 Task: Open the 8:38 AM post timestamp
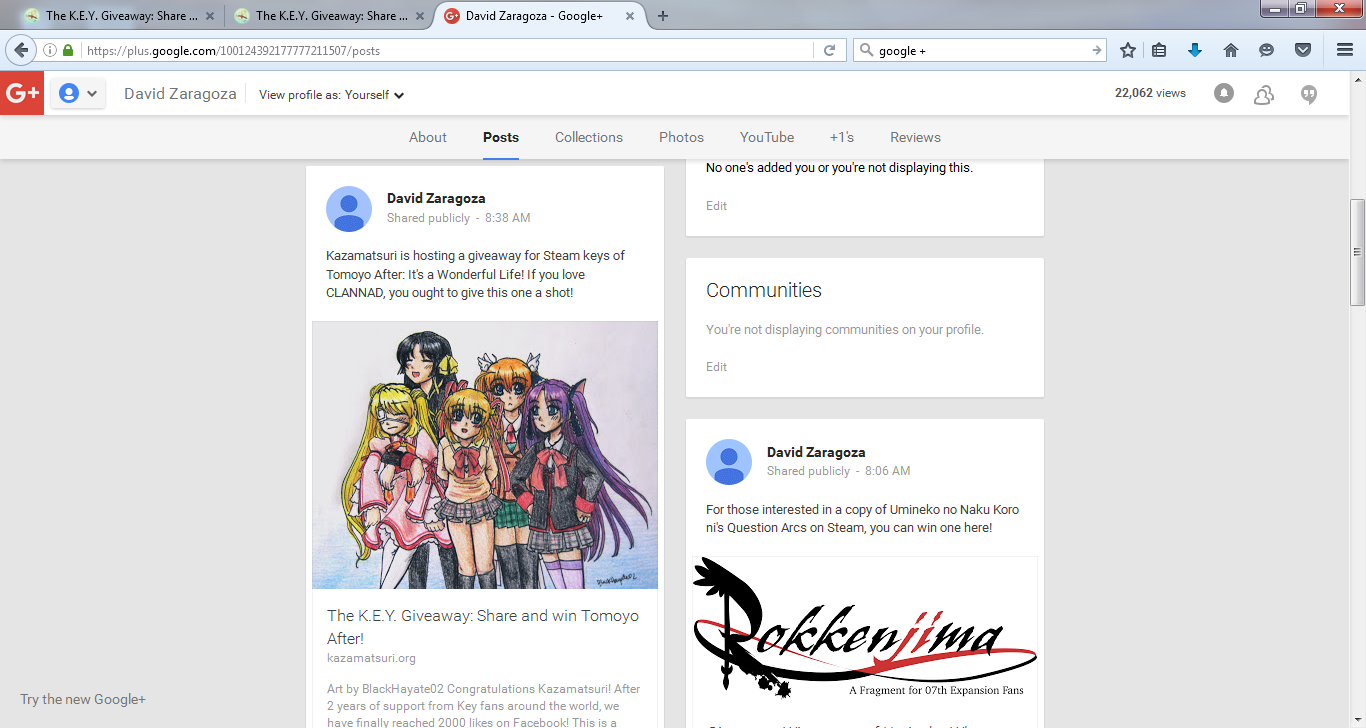pos(508,218)
